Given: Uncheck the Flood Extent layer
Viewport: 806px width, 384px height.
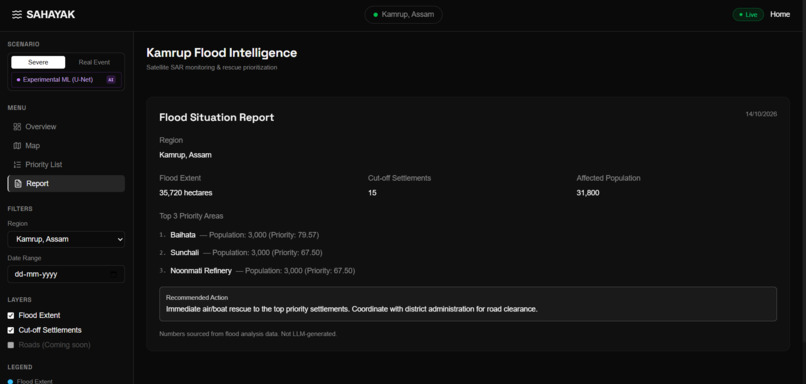Looking at the screenshot, I should tap(11, 316).
